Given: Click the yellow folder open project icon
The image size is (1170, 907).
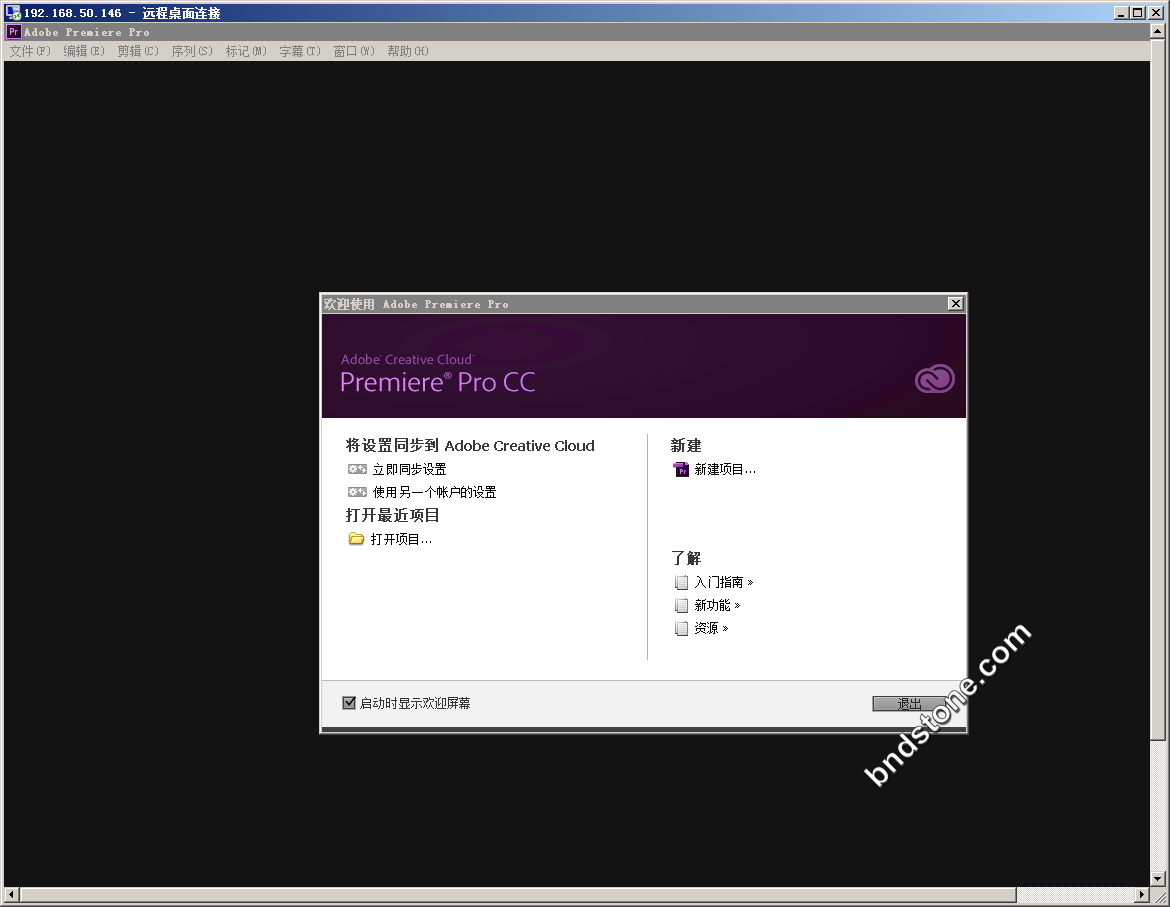Looking at the screenshot, I should tap(356, 539).
